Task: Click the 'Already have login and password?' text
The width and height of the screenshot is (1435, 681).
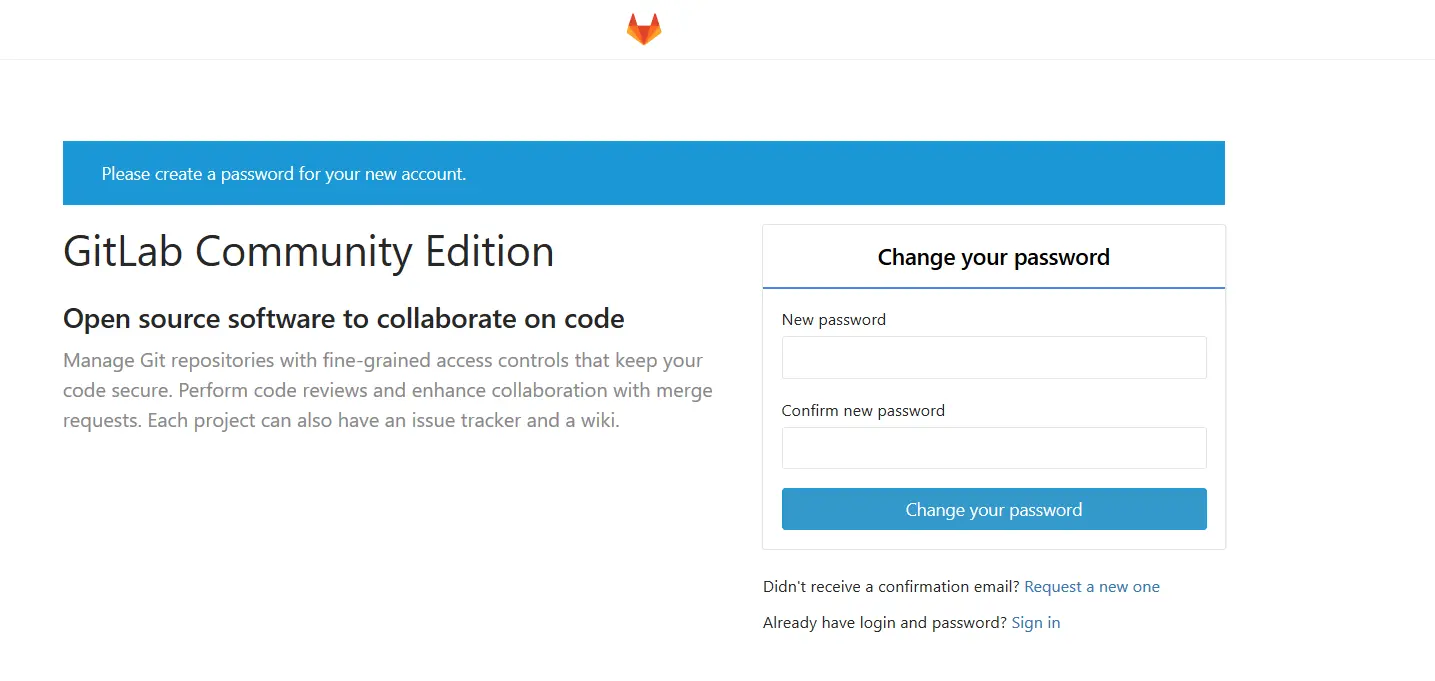Action: [x=884, y=623]
